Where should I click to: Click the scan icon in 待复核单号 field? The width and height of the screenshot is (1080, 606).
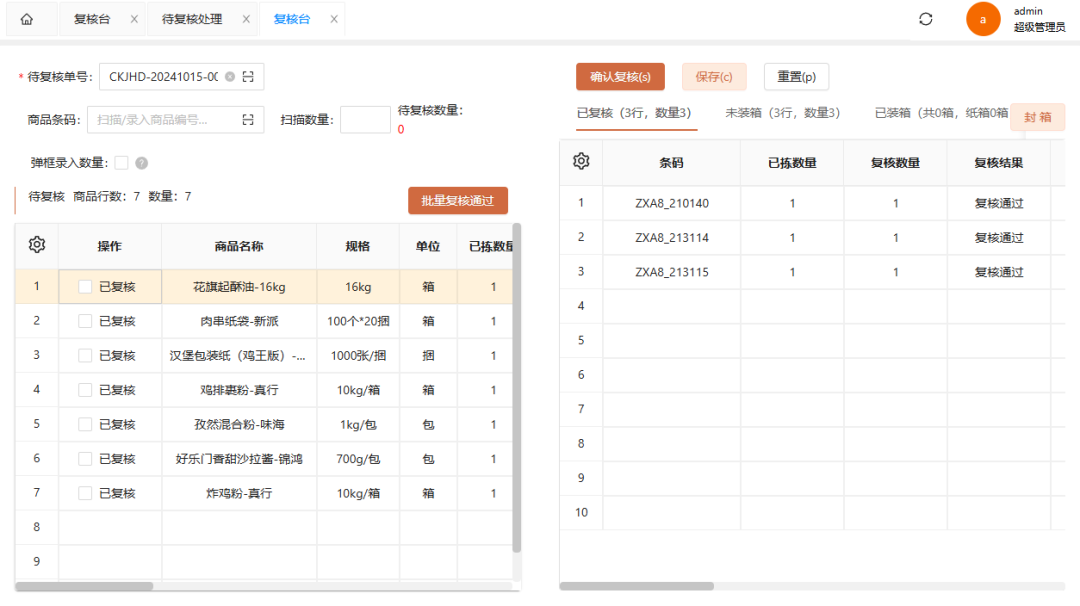coord(248,77)
